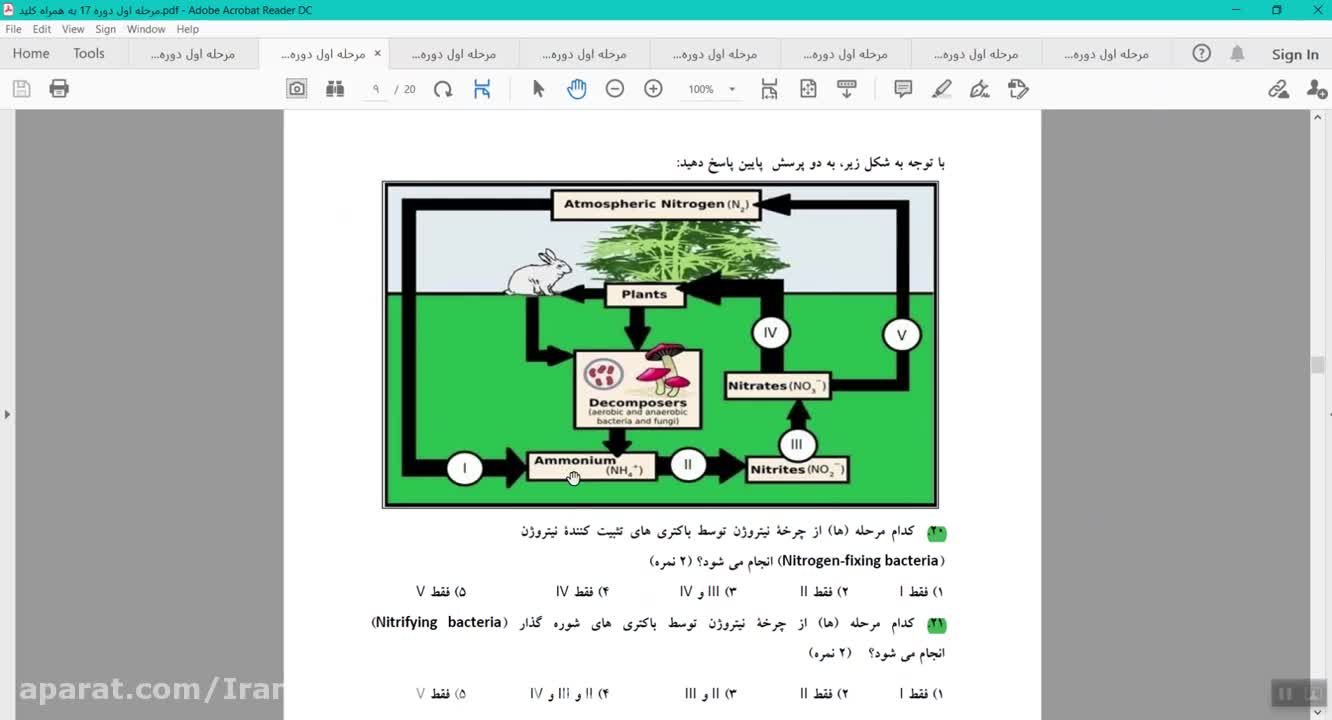Click the "Plants" box in the diagram
The image size is (1332, 720).
(x=645, y=295)
